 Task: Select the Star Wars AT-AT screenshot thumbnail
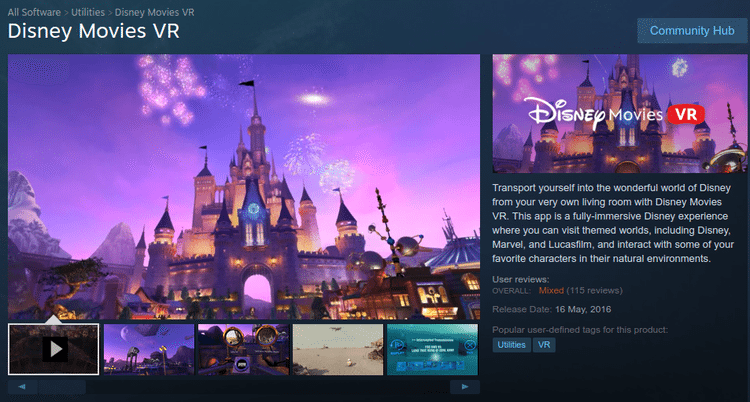149,349
